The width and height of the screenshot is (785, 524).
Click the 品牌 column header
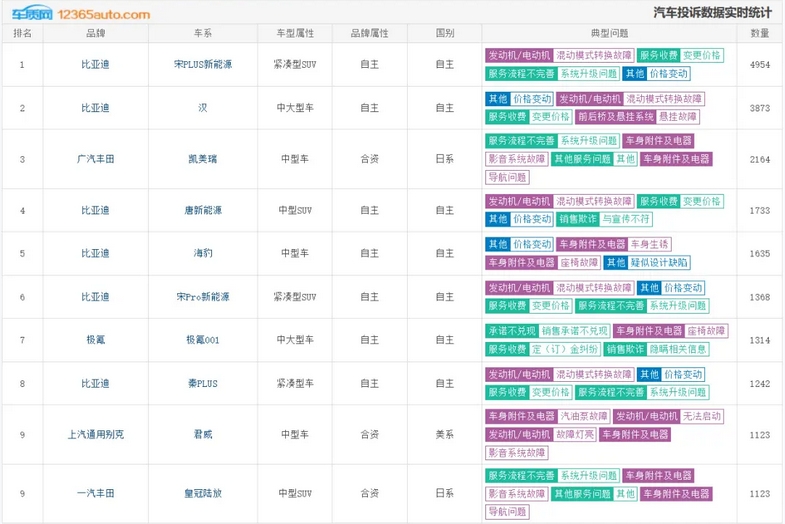point(96,33)
